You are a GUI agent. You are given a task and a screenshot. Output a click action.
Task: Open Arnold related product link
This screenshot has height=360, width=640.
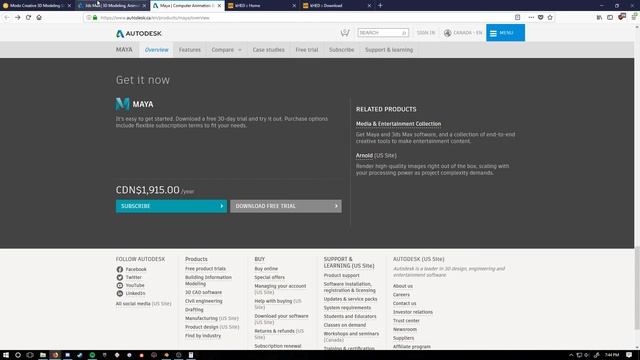coord(364,156)
